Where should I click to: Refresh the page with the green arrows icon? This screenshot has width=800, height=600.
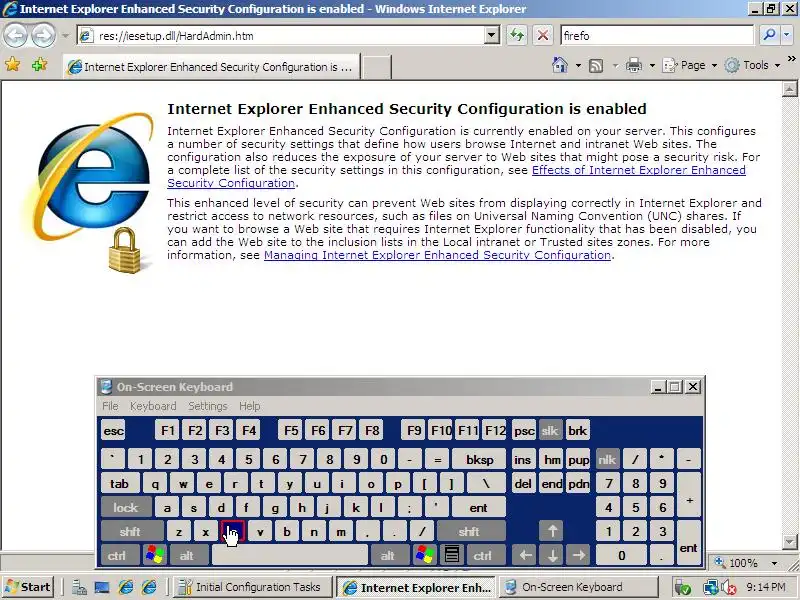(x=517, y=35)
